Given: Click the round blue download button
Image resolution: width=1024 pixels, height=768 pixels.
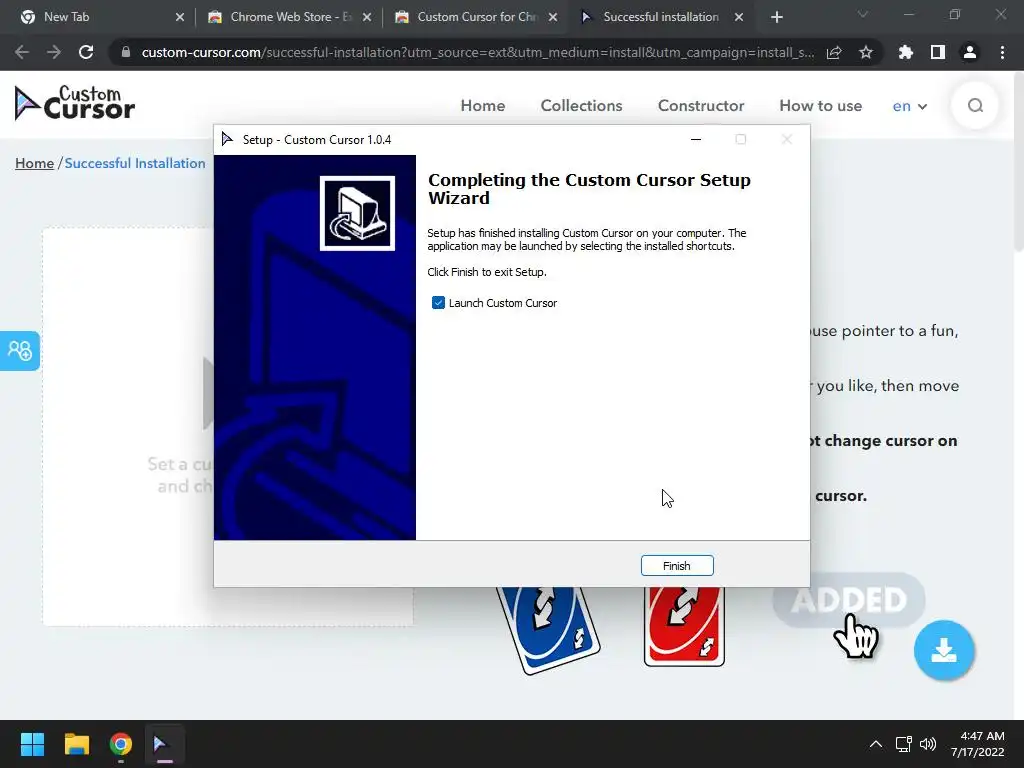Looking at the screenshot, I should (x=944, y=650).
